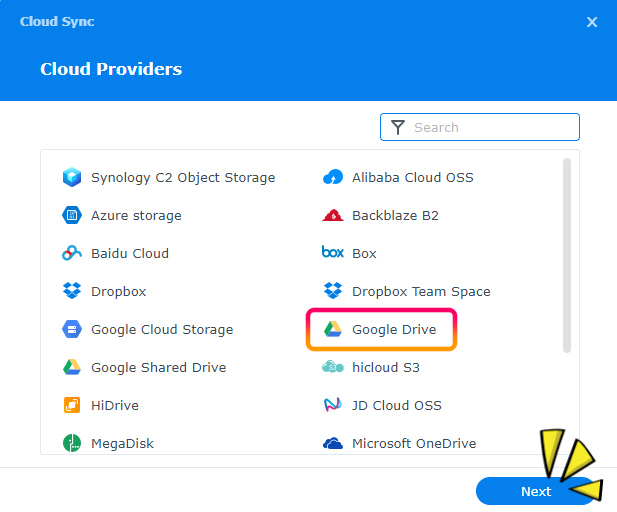
Task: Close the Cloud Sync dialog
Action: pos(592,22)
